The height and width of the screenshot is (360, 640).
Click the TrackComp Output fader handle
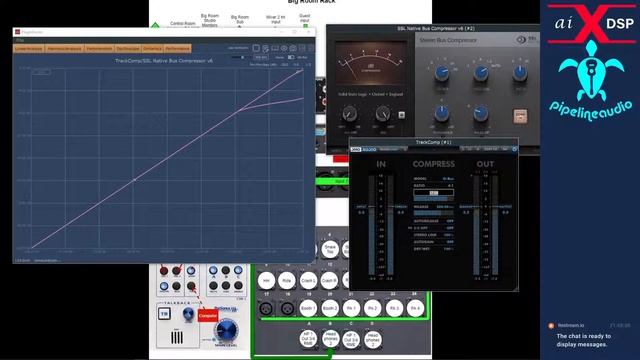click(x=496, y=207)
